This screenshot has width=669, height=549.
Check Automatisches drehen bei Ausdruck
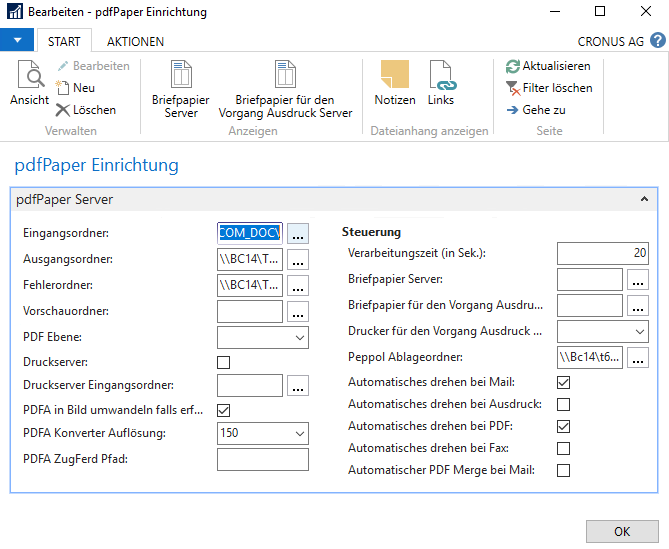click(x=564, y=404)
